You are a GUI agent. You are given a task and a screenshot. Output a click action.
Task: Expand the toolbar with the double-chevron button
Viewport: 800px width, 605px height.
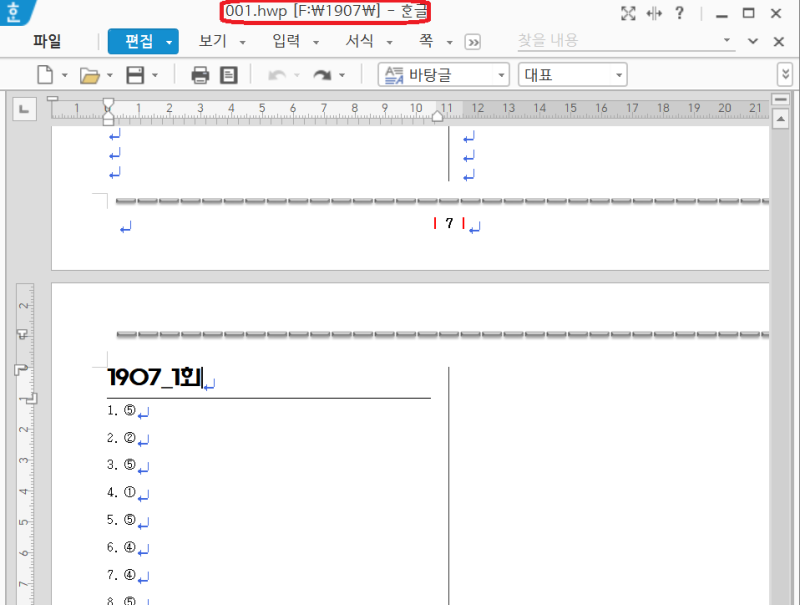pyautogui.click(x=785, y=75)
